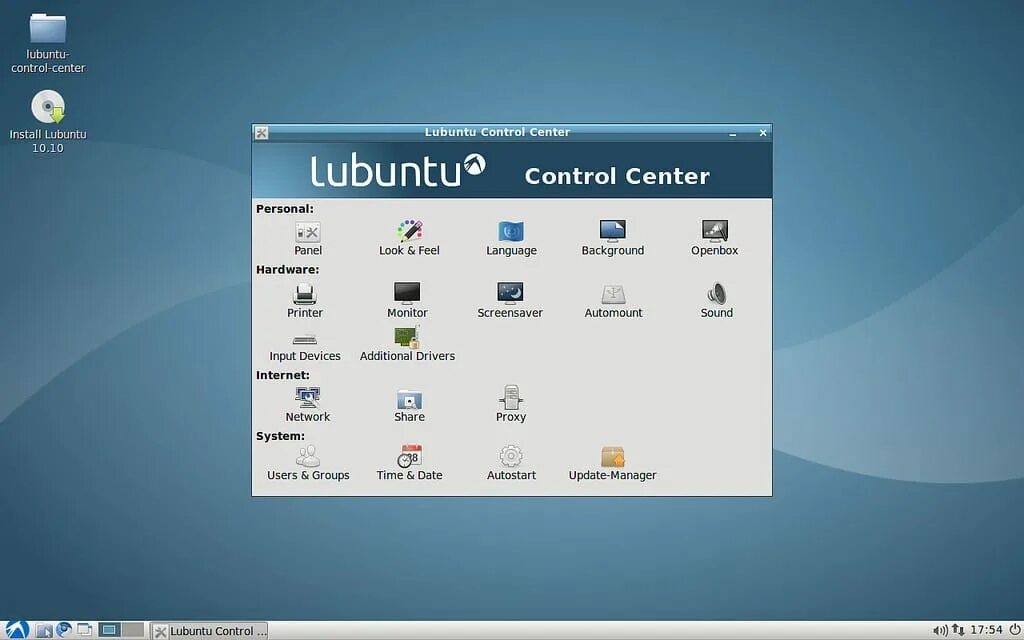Image resolution: width=1024 pixels, height=640 pixels.
Task: Switch to the second workspace in pager
Action: [133, 630]
